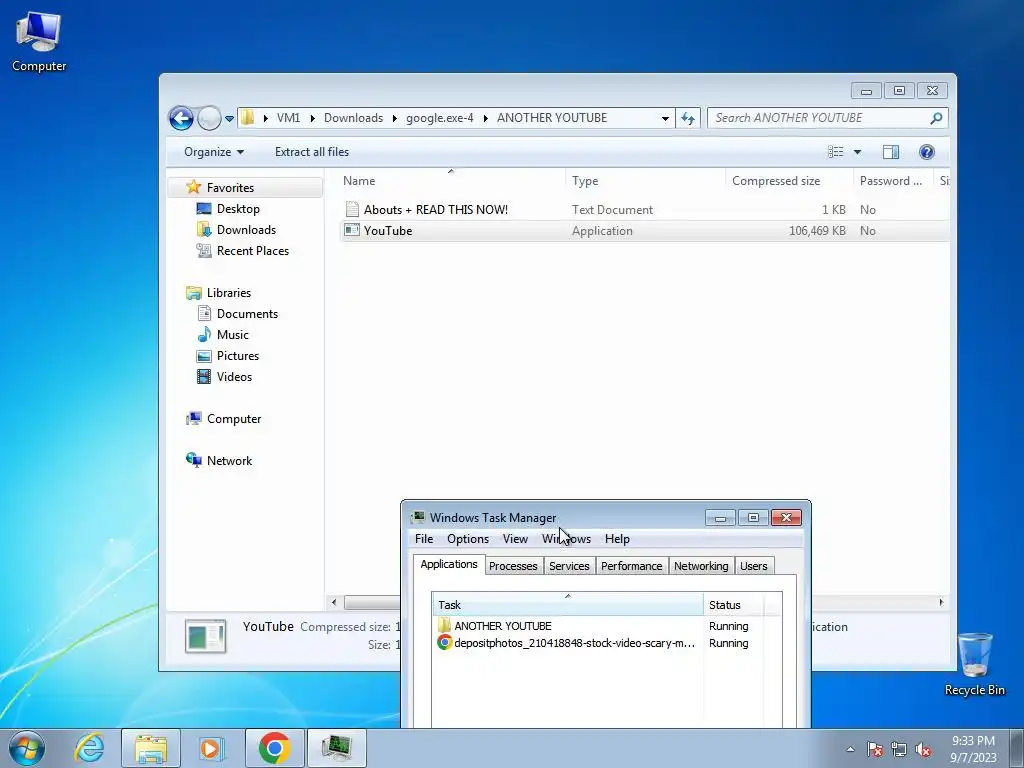Open Task Manager's Options menu
The image size is (1024, 768).
point(468,539)
